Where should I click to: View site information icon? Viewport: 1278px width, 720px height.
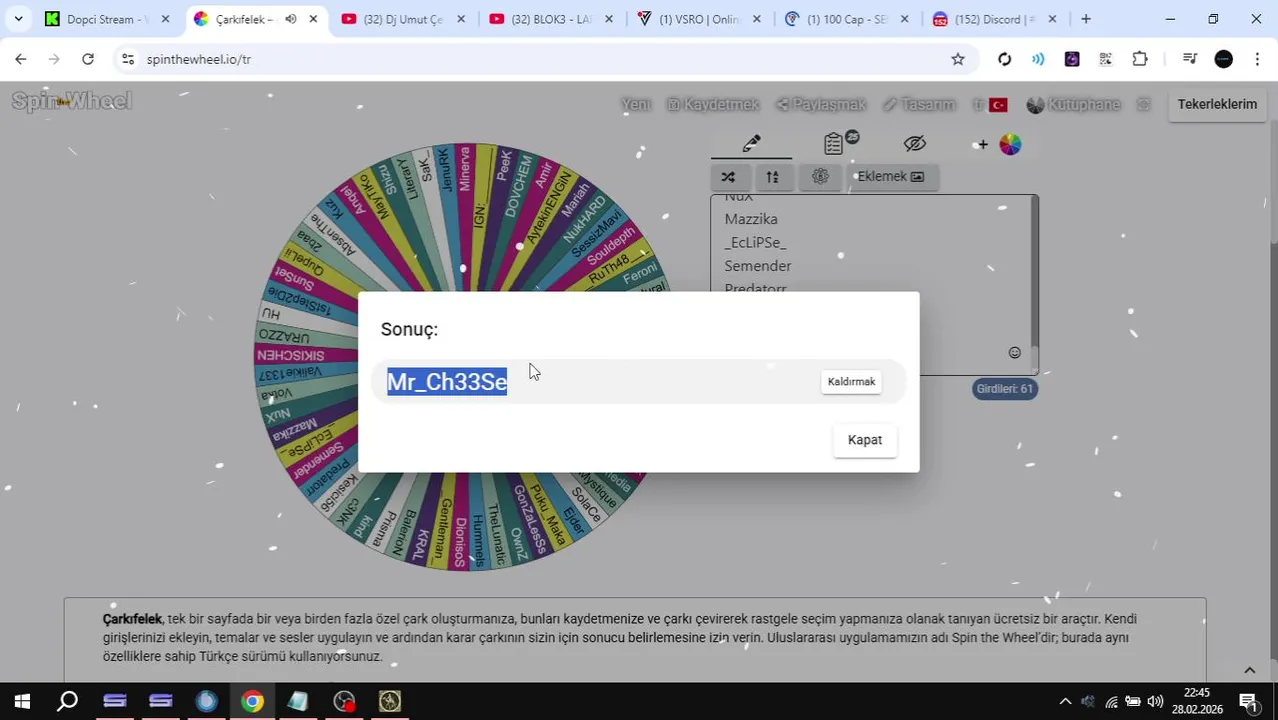pyautogui.click(x=128, y=59)
